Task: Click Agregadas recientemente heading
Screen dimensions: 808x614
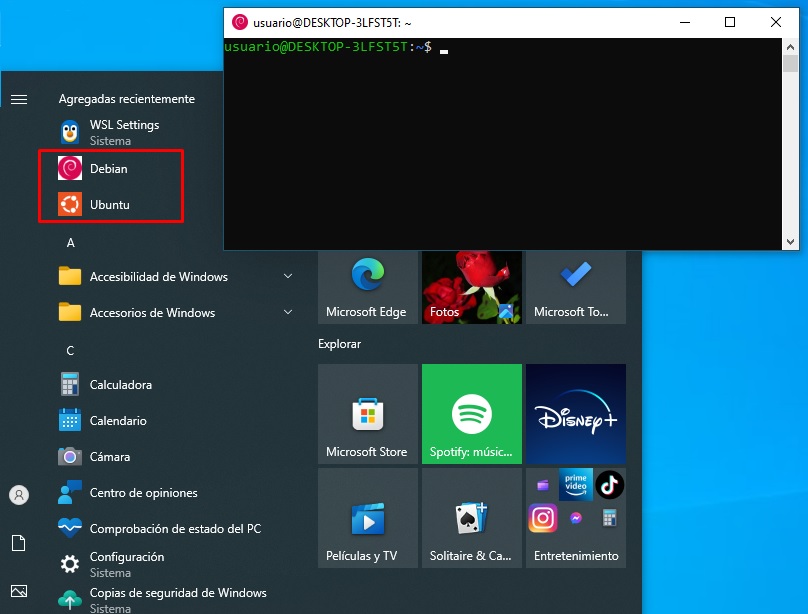Action: coord(127,98)
